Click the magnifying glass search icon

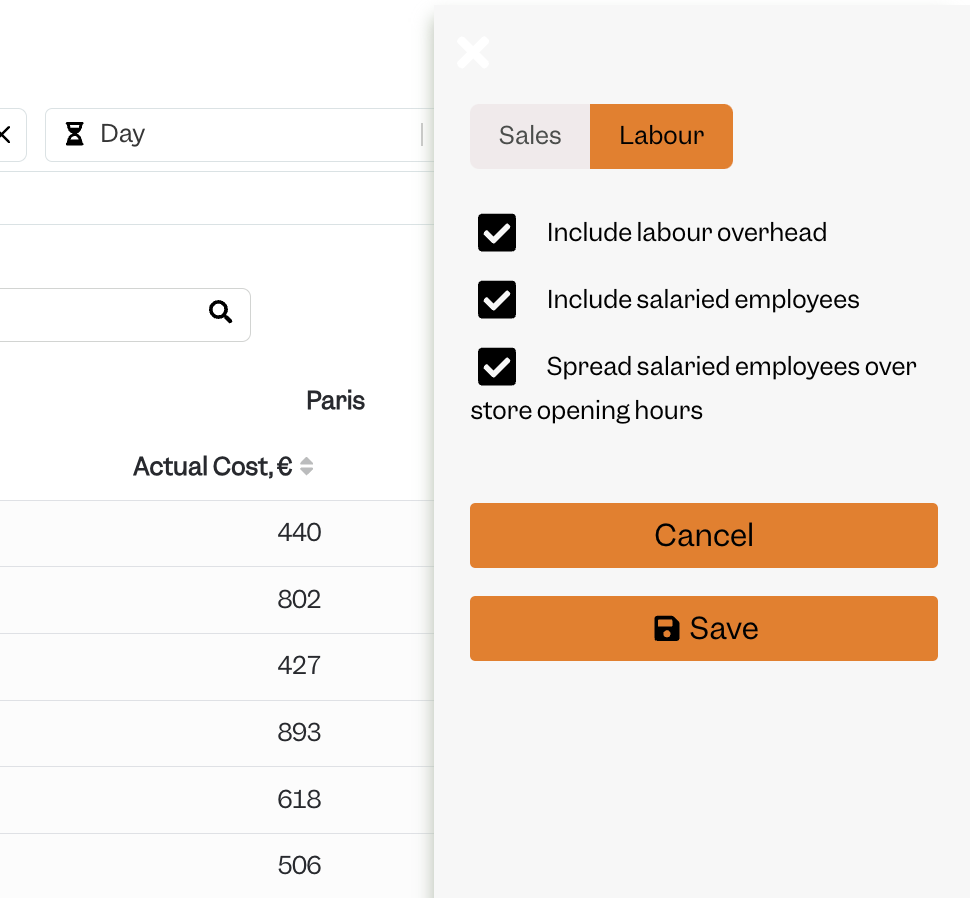[x=220, y=312]
